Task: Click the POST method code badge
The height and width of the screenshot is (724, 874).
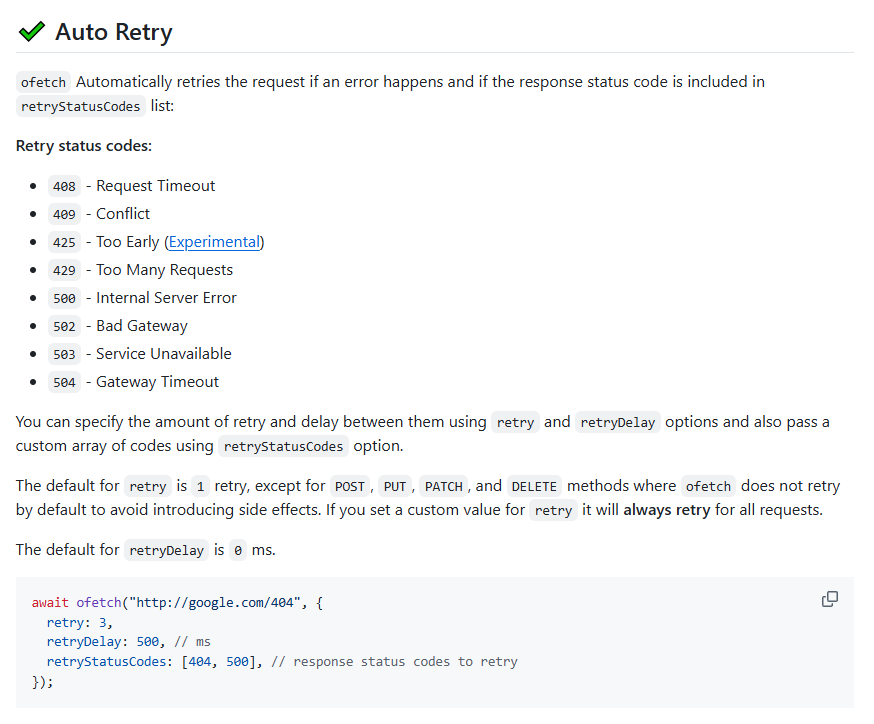Action: click(x=350, y=487)
